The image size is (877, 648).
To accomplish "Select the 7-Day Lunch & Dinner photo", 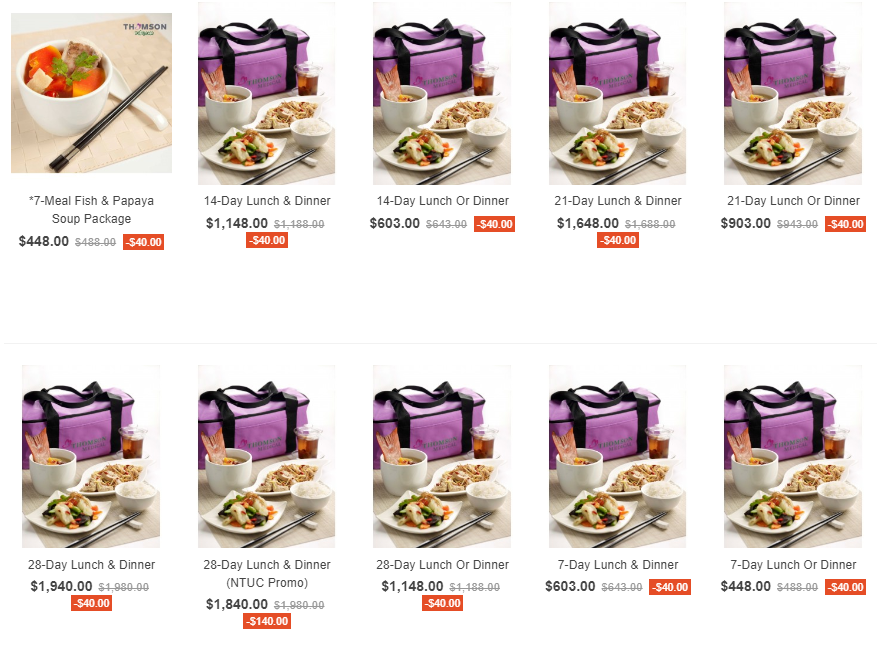I will 617,457.
